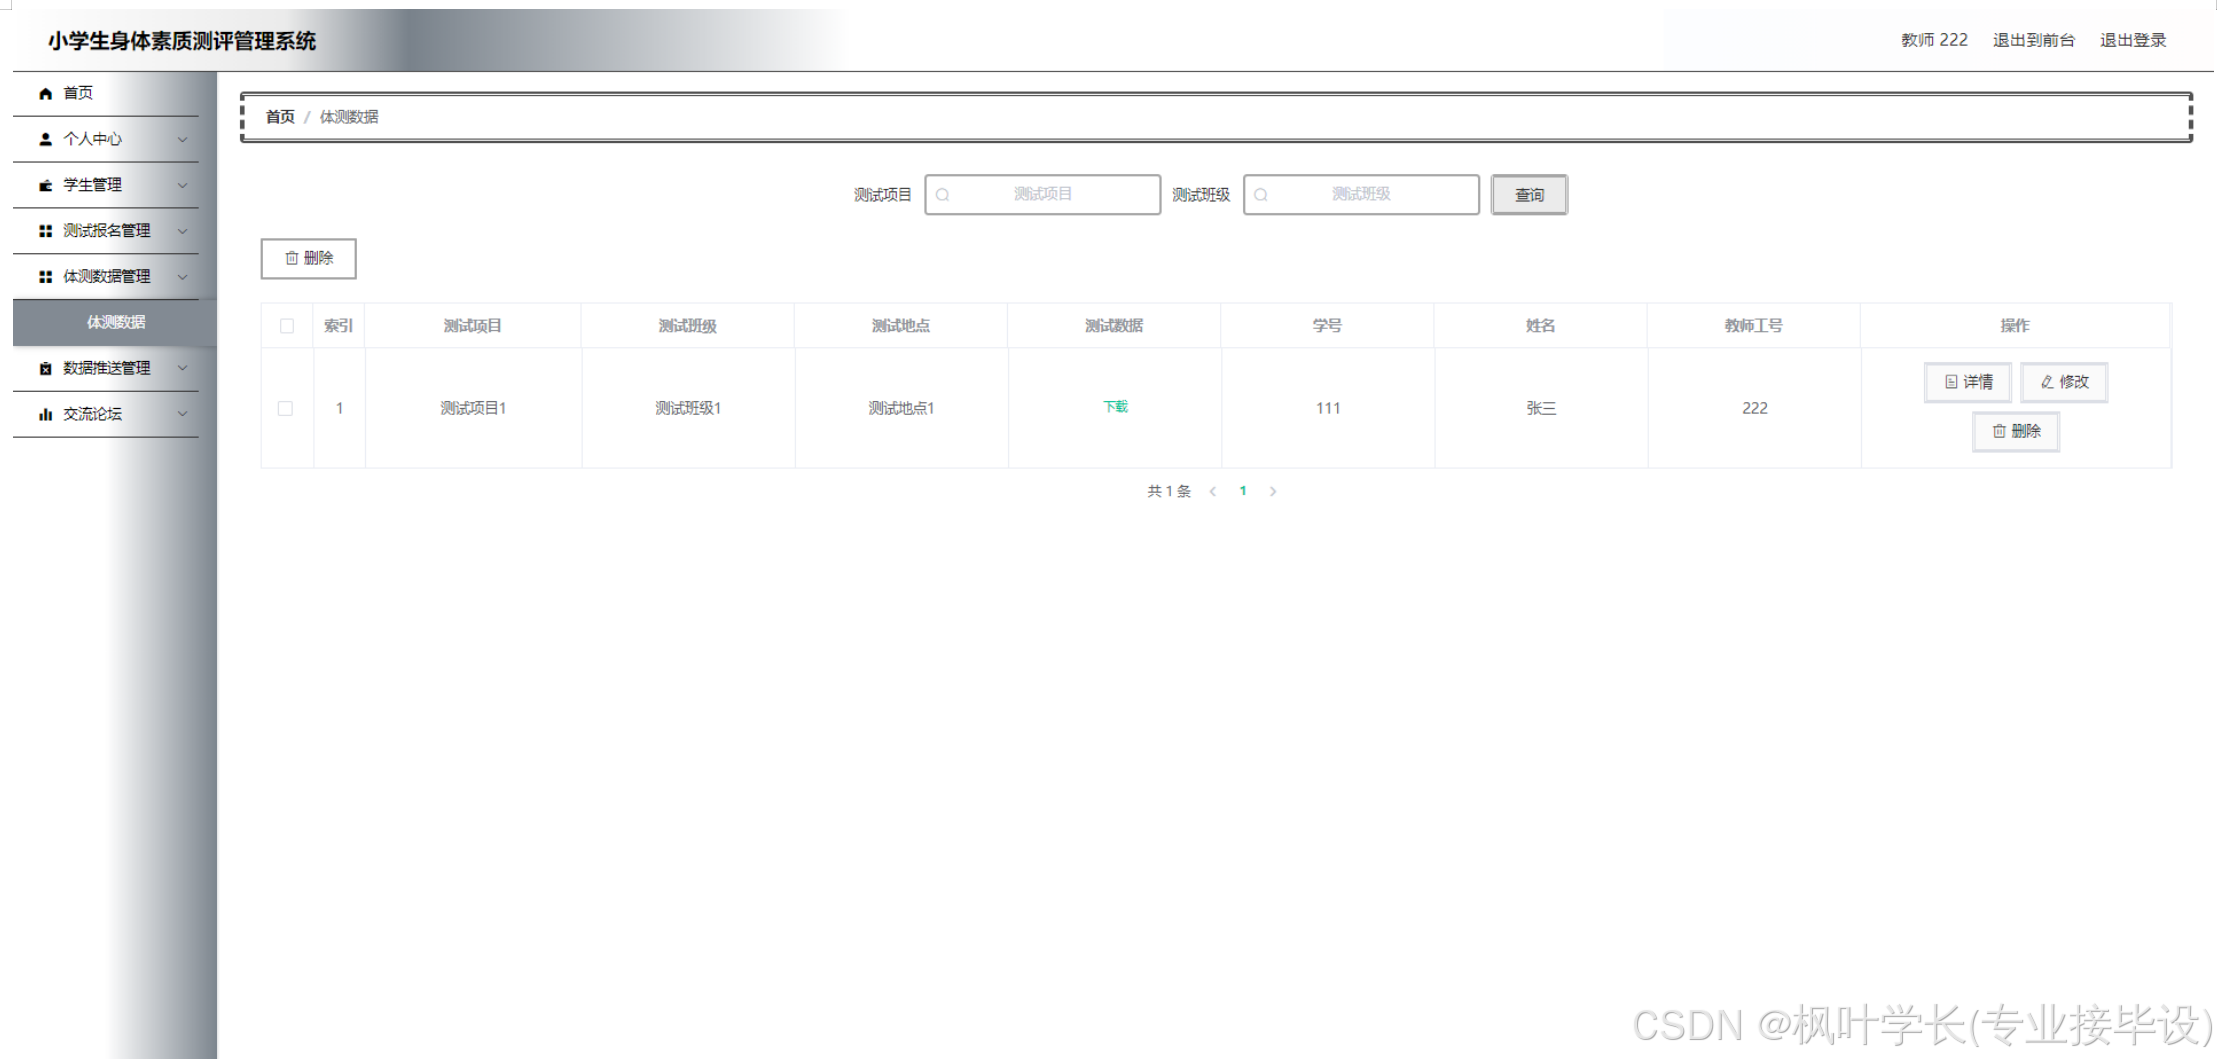
Task: Open the 首页 sidebar menu item
Action: pyautogui.click(x=106, y=93)
